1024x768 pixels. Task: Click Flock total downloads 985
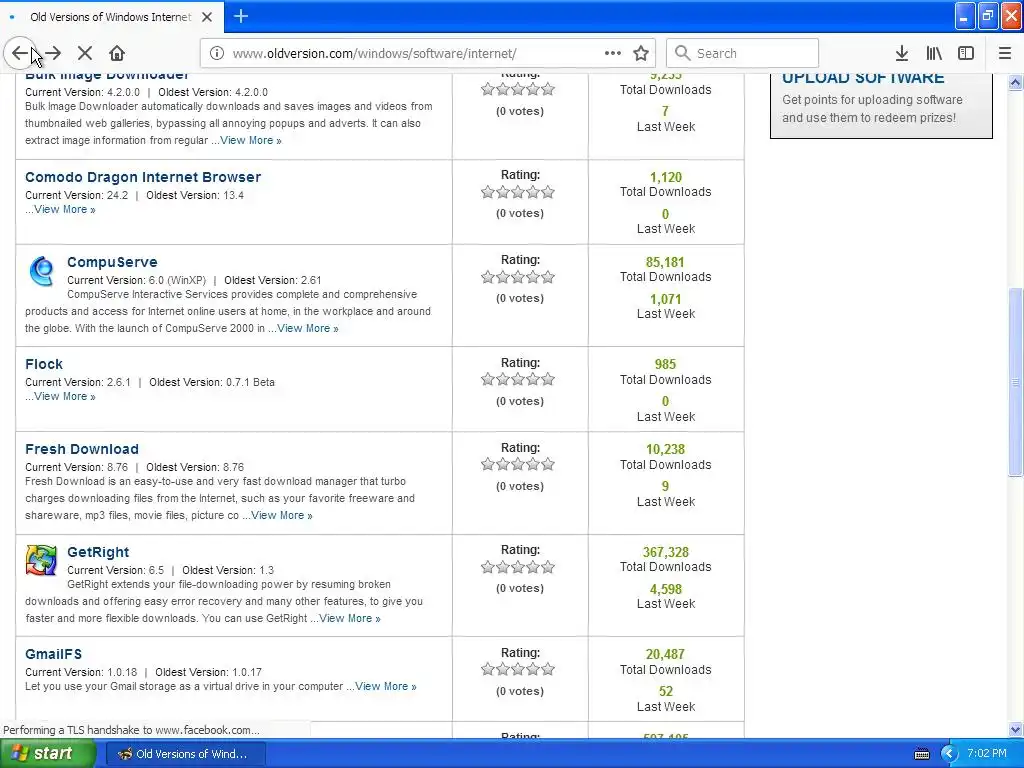(665, 364)
